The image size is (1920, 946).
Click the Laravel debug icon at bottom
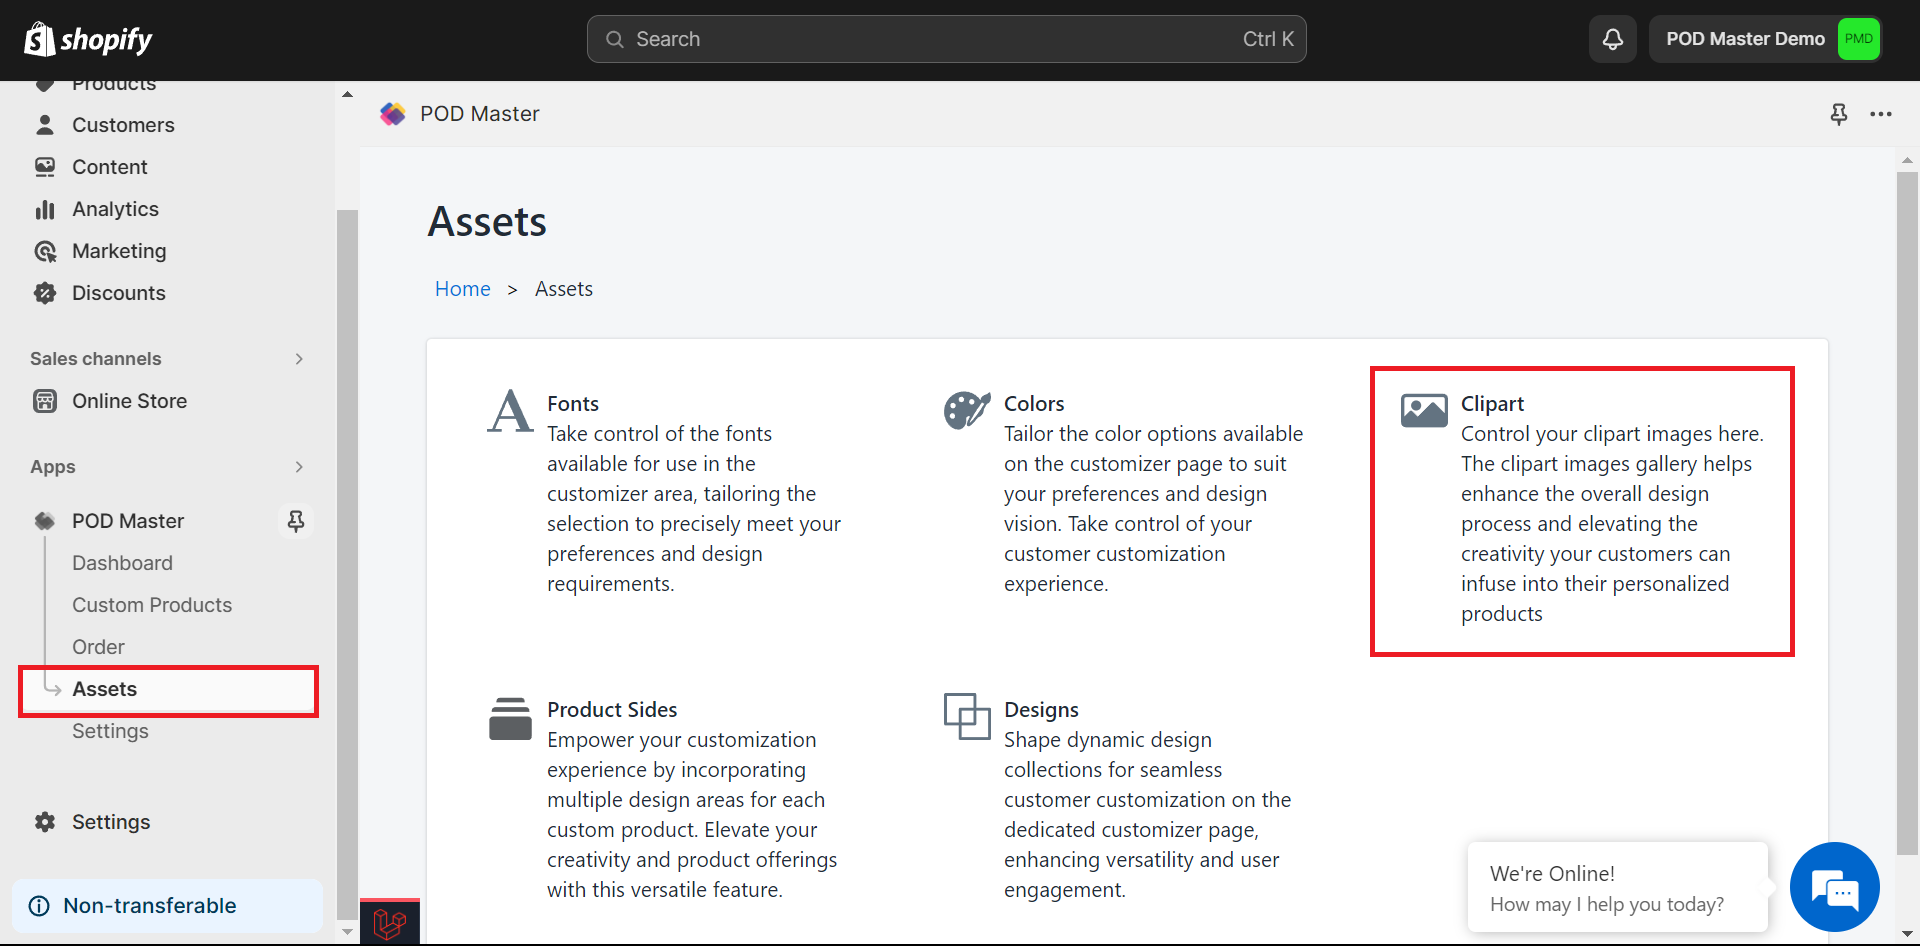(x=390, y=923)
